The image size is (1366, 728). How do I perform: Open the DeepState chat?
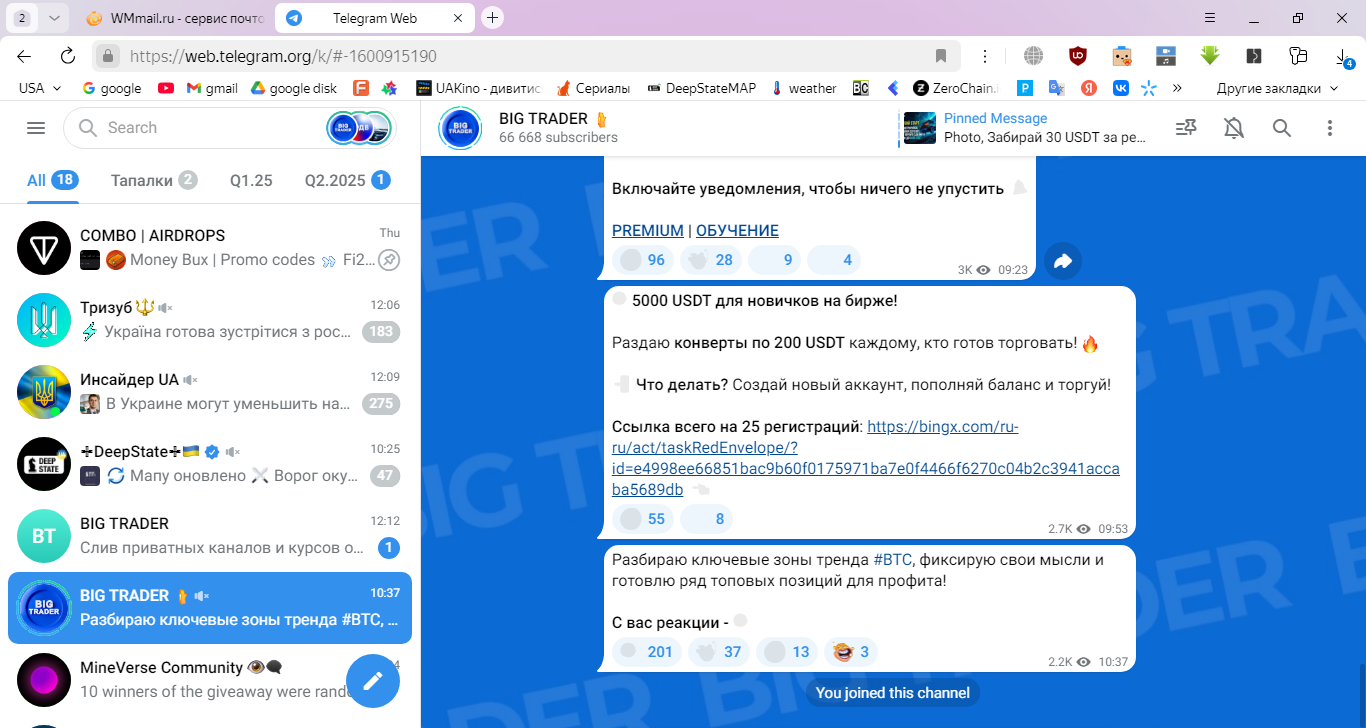pos(210,464)
